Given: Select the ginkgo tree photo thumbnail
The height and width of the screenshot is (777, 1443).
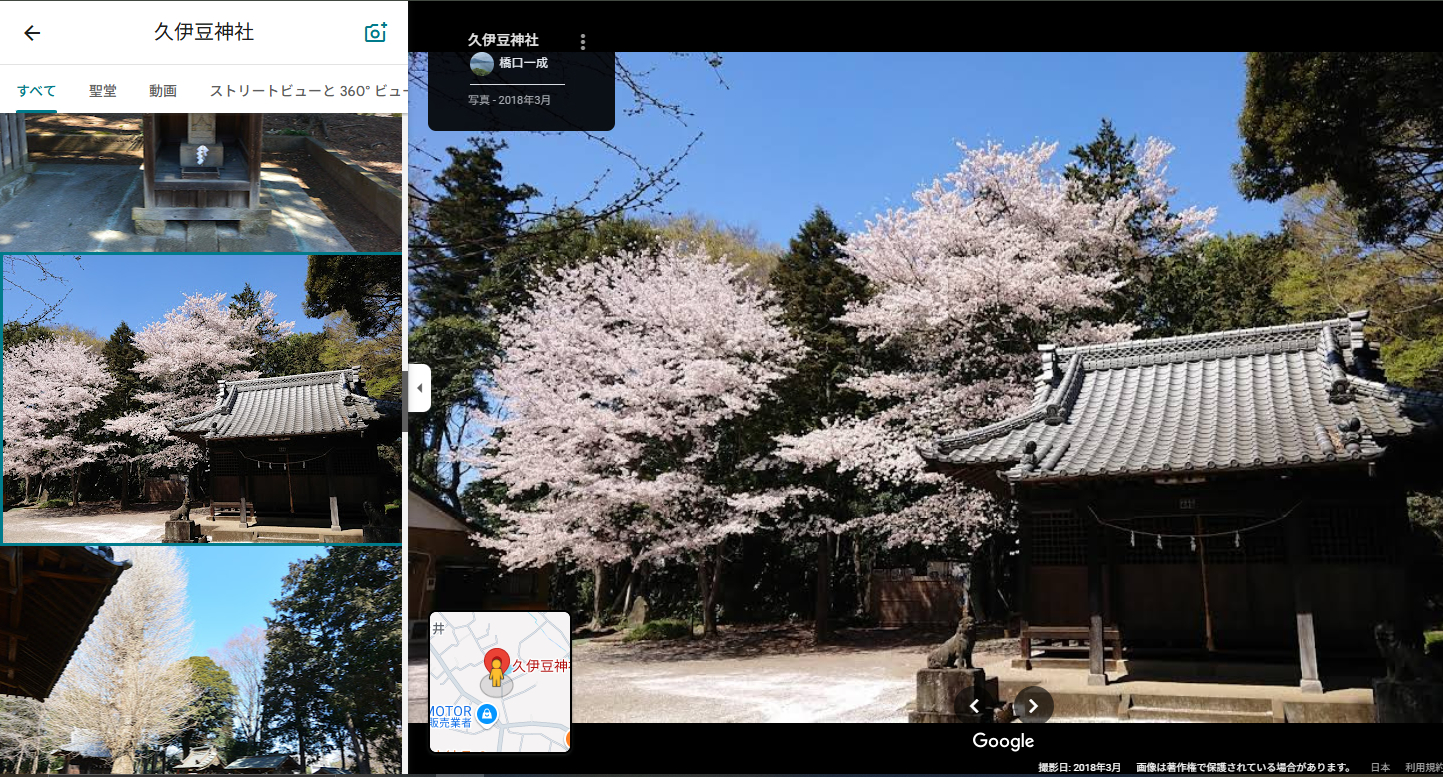Looking at the screenshot, I should coord(200,660).
